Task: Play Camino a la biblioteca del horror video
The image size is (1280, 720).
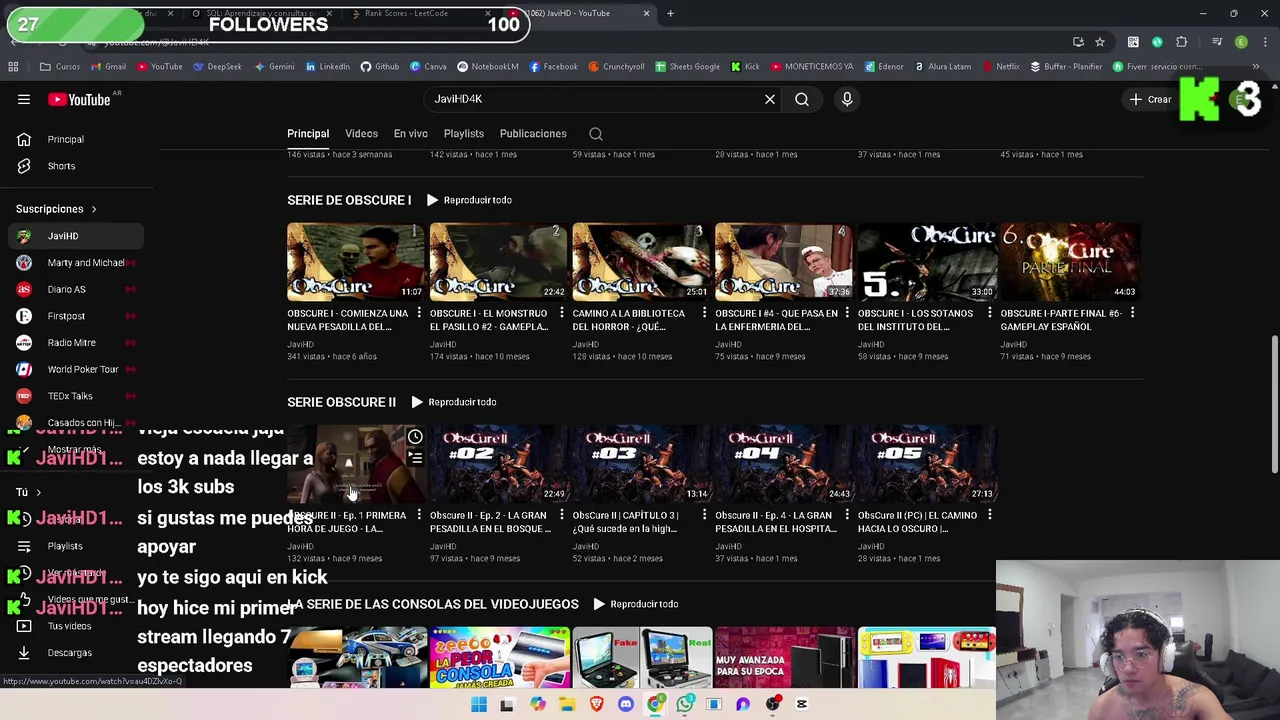Action: (641, 262)
